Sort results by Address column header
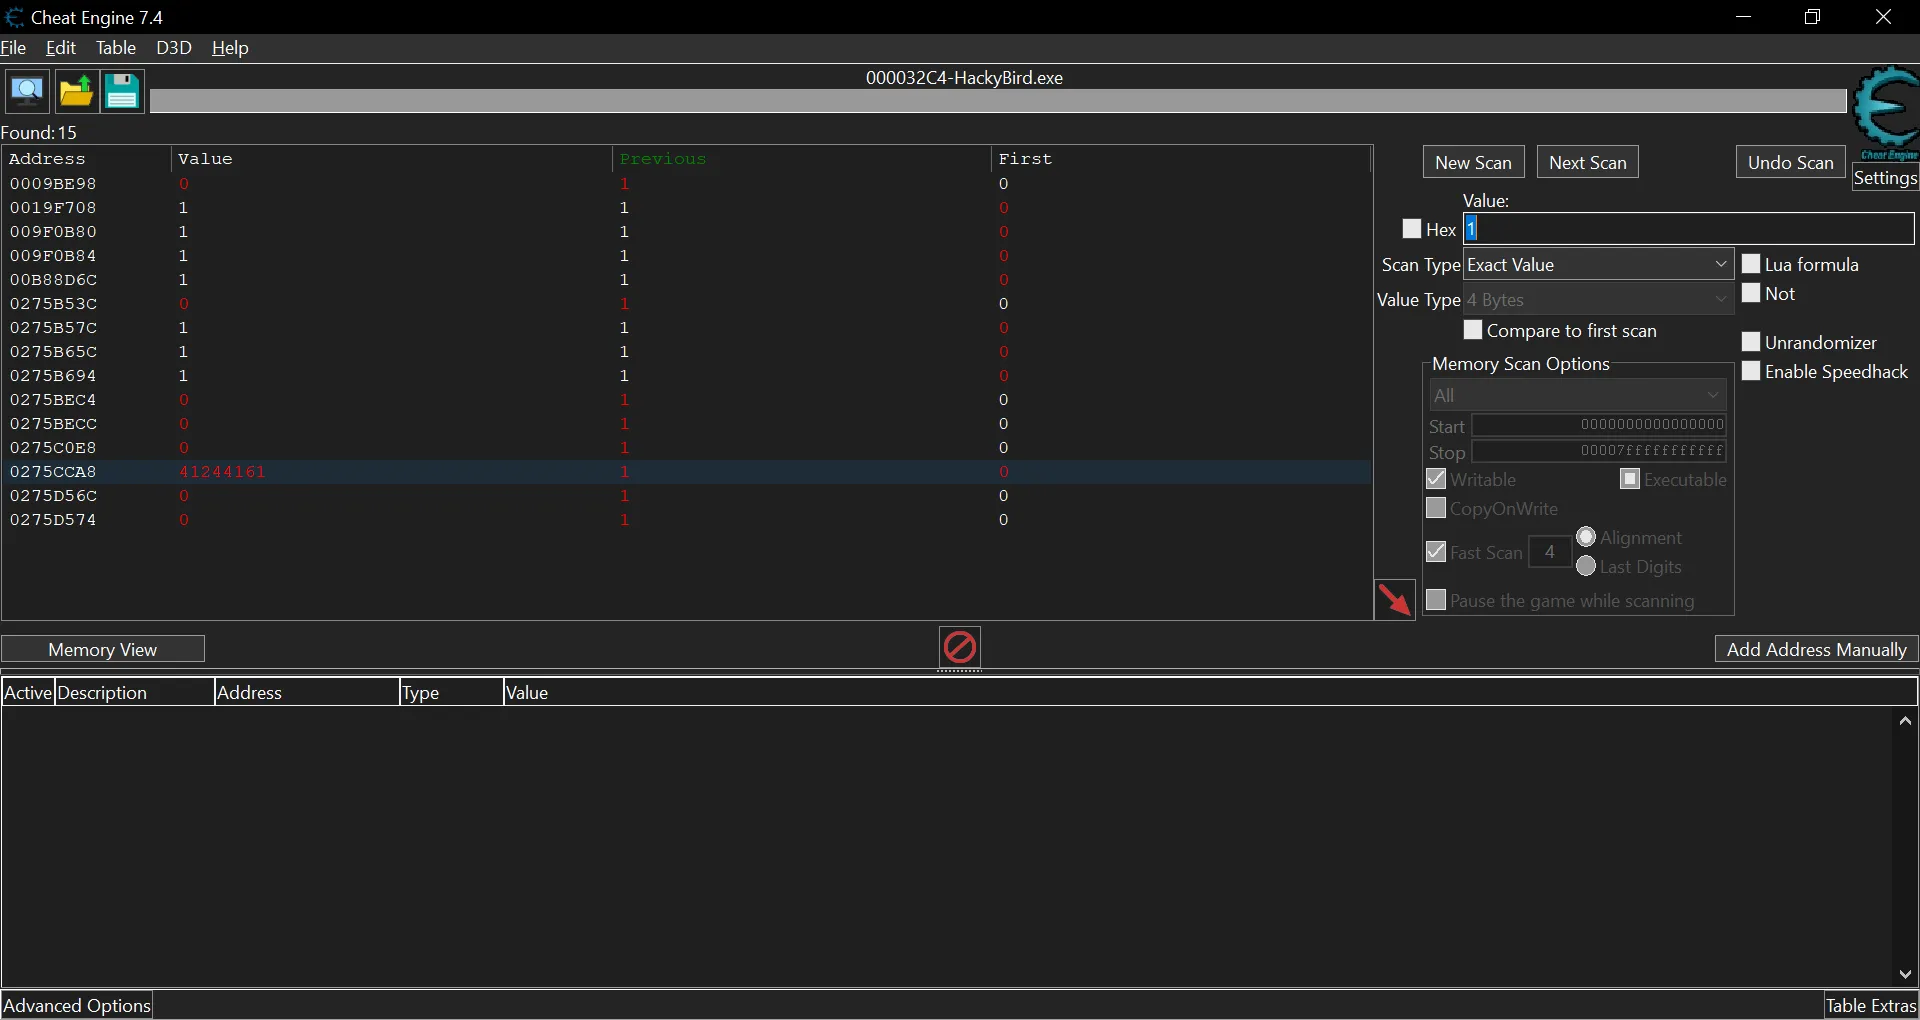 pyautogui.click(x=87, y=159)
